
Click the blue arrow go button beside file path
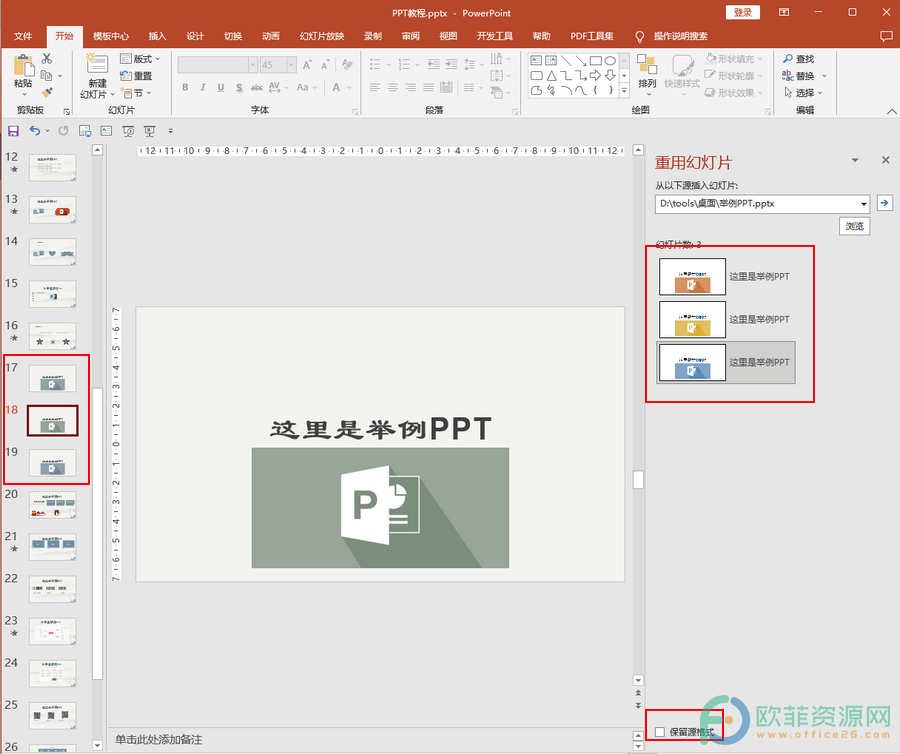885,203
